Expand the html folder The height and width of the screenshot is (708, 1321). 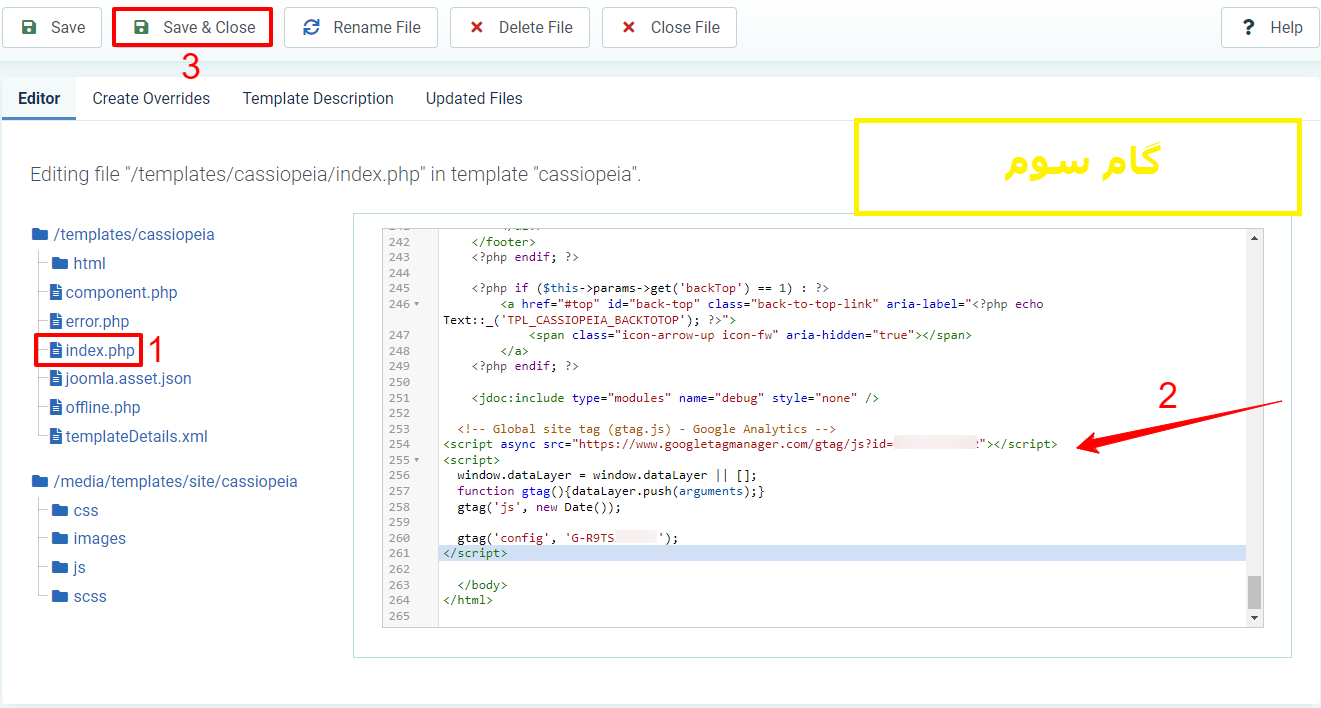click(88, 264)
